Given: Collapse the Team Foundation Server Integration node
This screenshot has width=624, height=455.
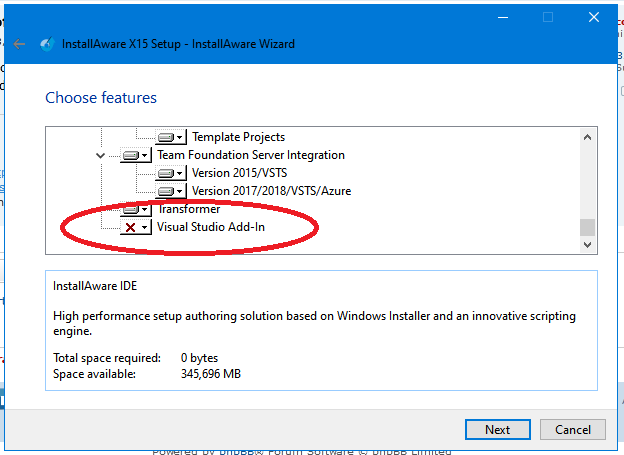Looking at the screenshot, I should tap(101, 155).
